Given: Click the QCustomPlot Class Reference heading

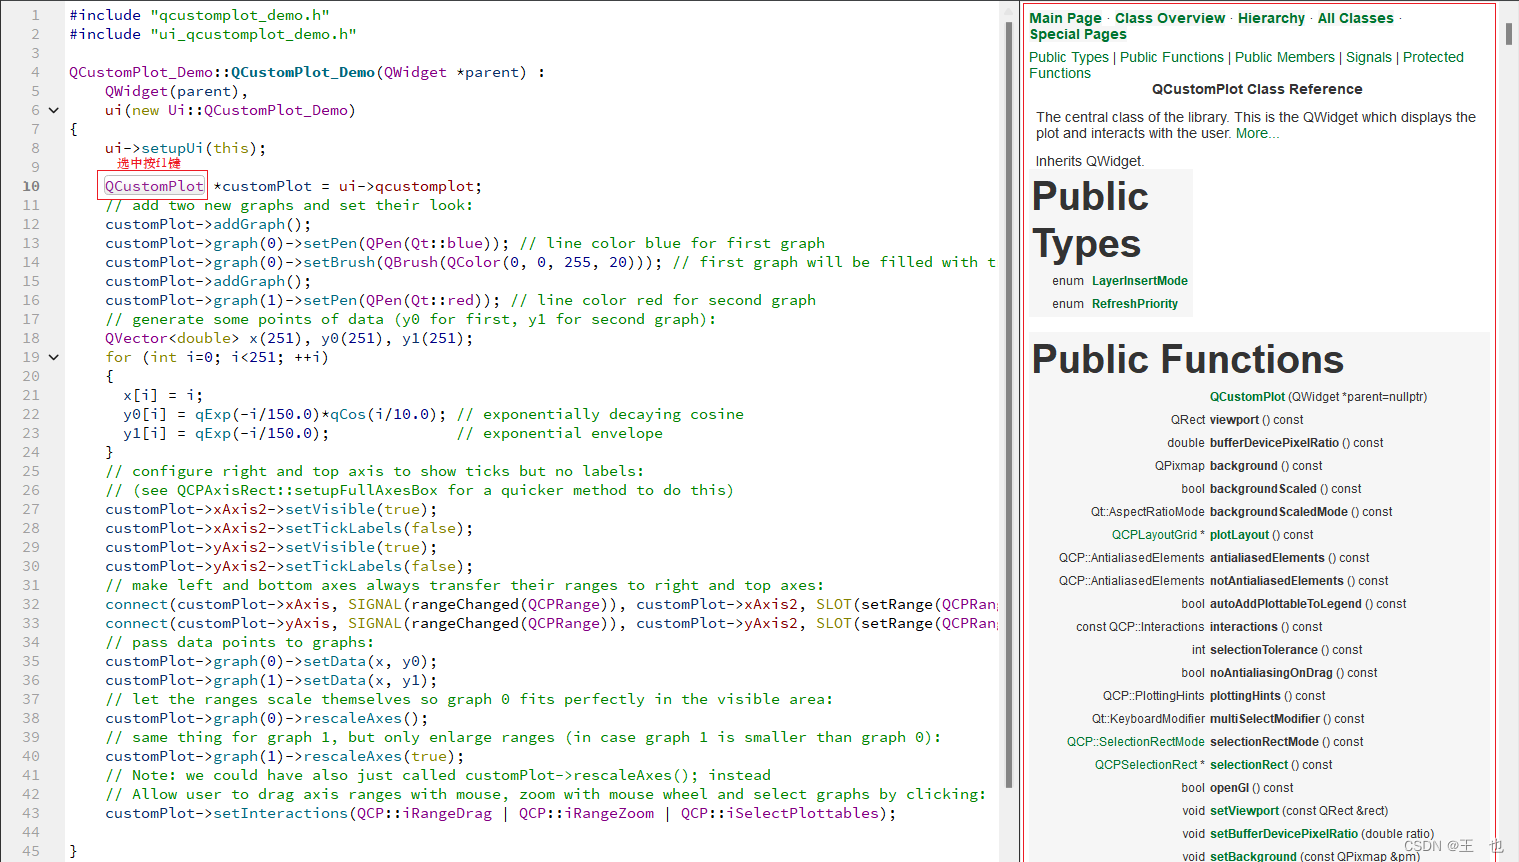Looking at the screenshot, I should click(x=1257, y=89).
